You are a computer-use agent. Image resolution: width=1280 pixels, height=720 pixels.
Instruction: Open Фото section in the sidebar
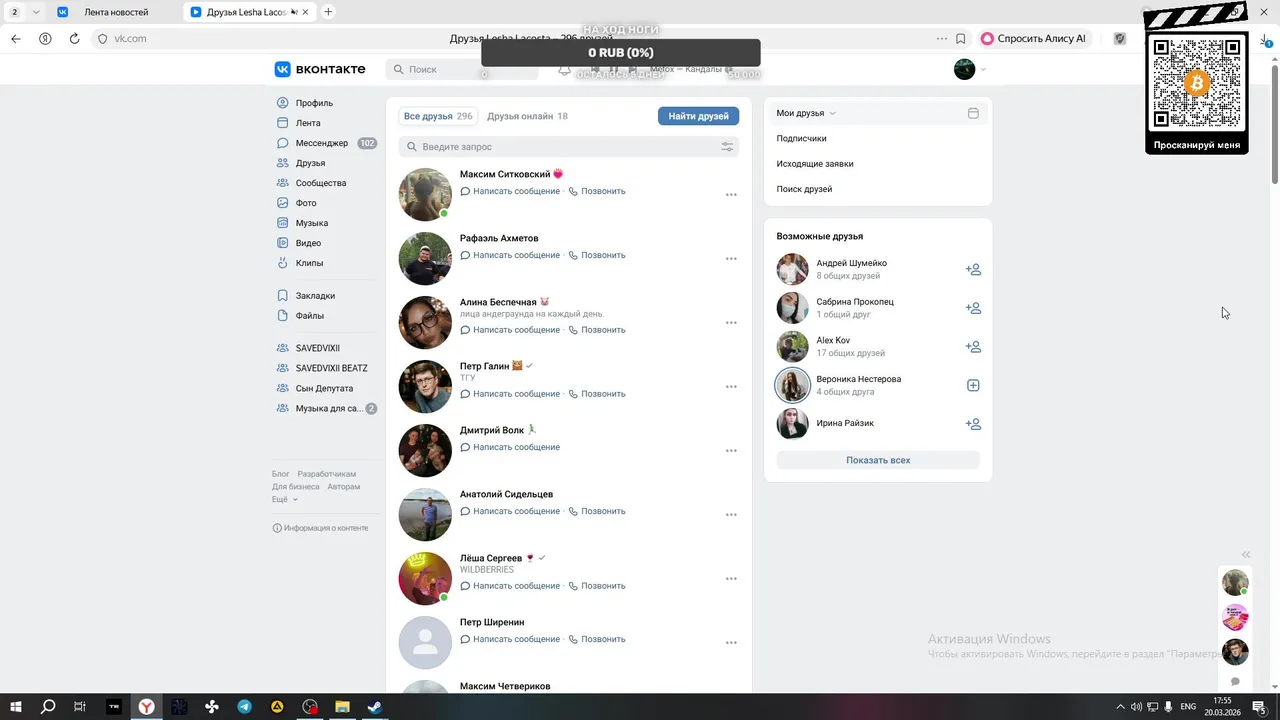[x=306, y=203]
